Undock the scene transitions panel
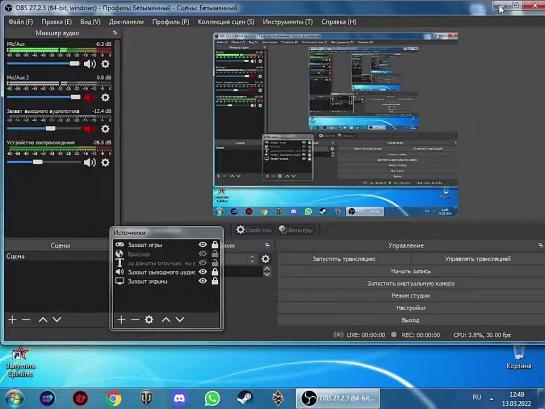This screenshot has height=409, width=545. point(267,245)
